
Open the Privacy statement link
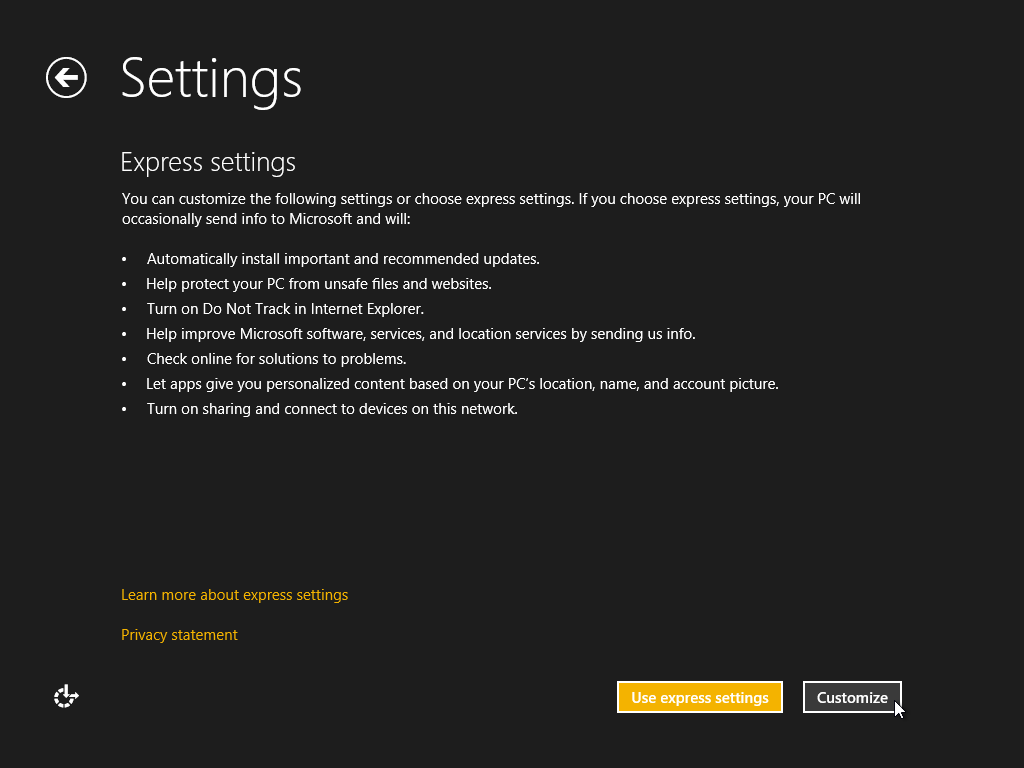click(x=179, y=635)
